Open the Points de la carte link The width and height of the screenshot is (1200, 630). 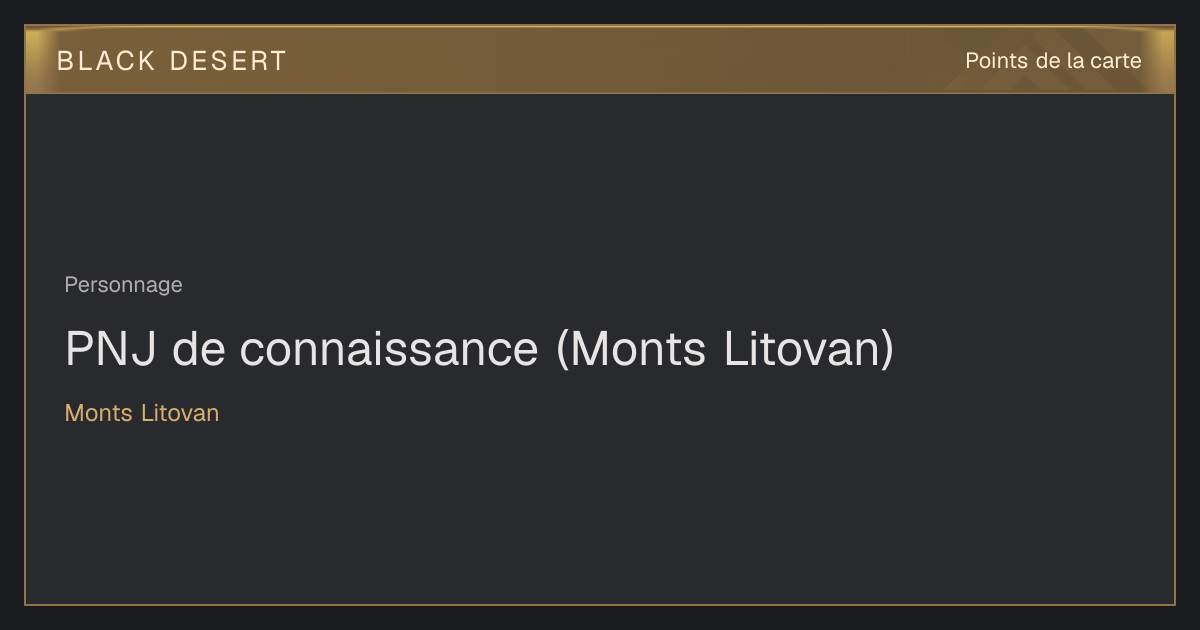tap(1053, 61)
